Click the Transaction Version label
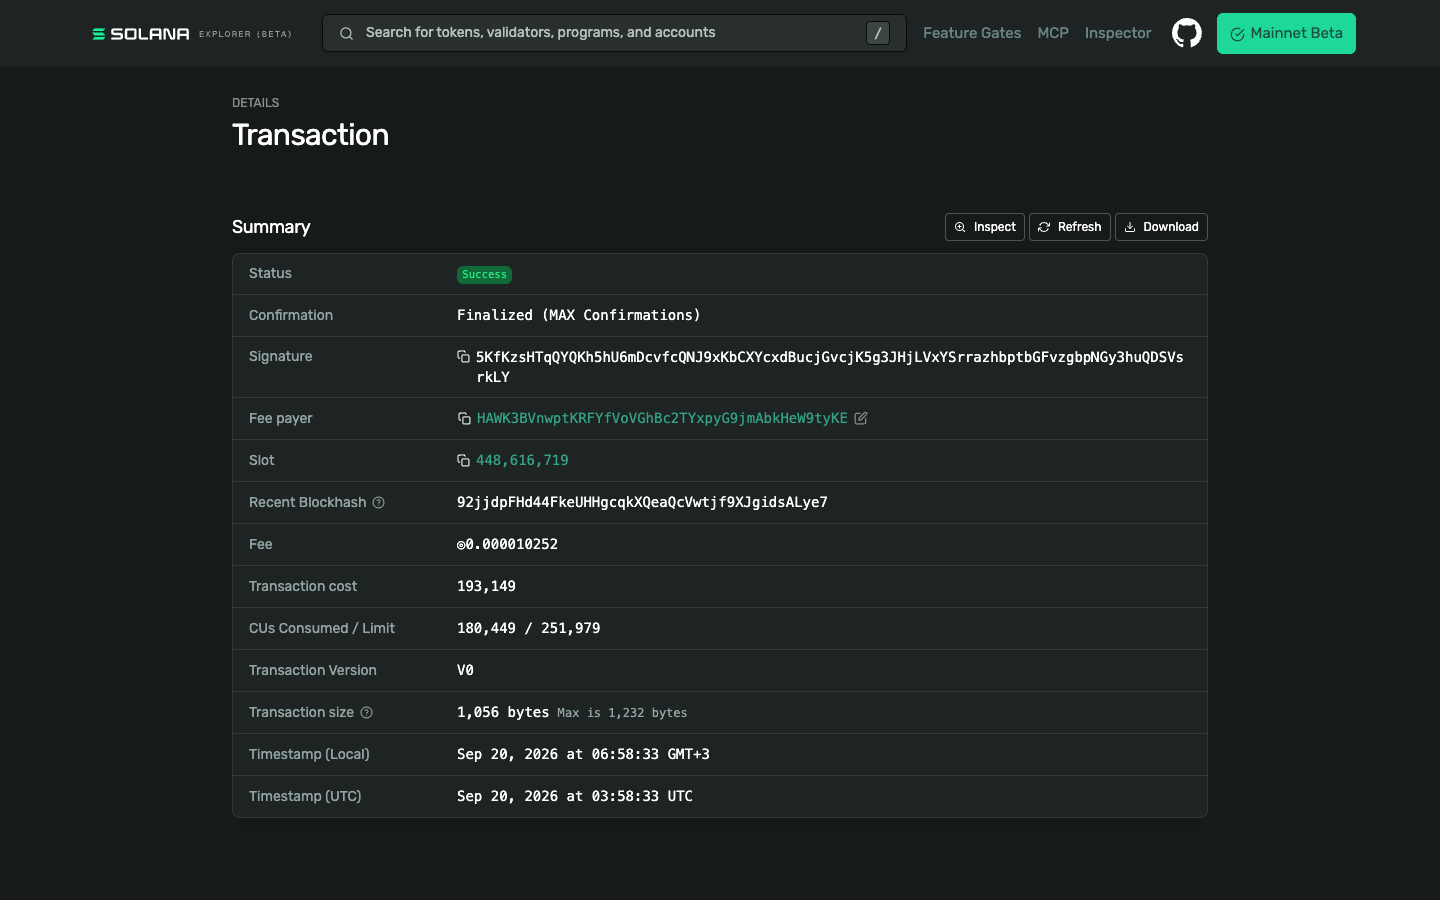Viewport: 1440px width, 900px height. click(313, 670)
